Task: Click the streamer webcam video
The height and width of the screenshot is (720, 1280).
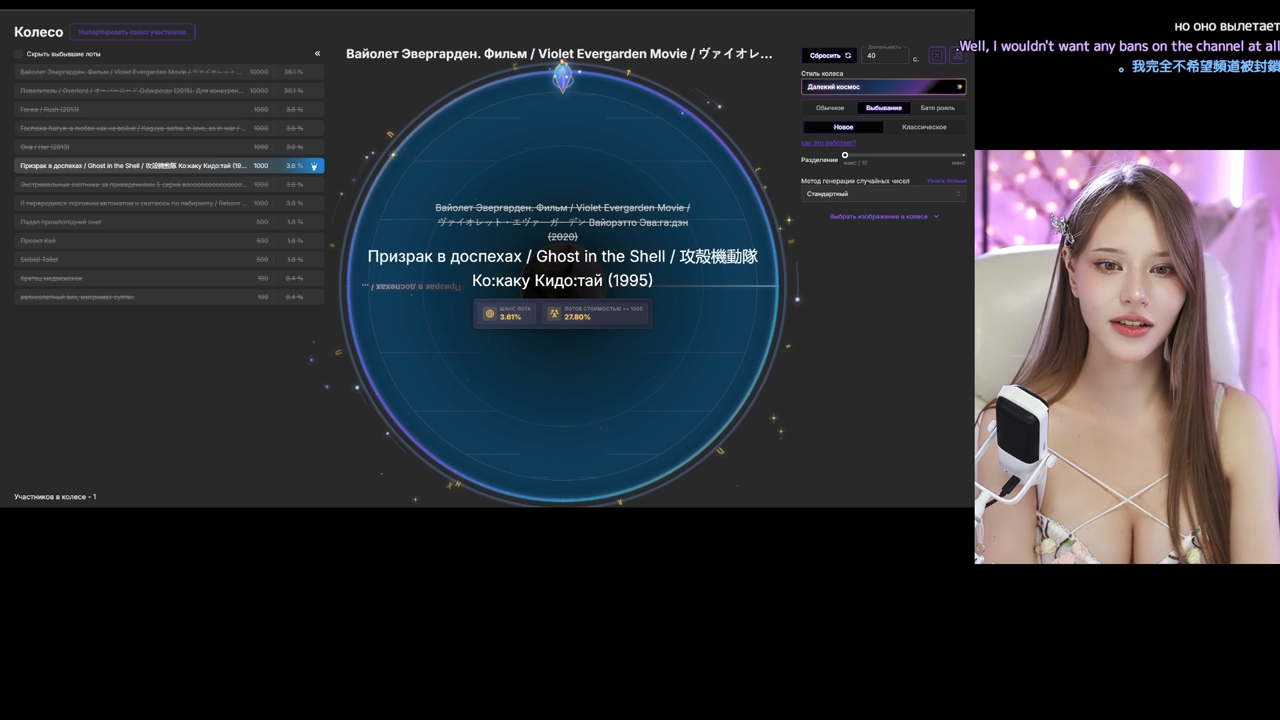Action: click(x=1127, y=357)
